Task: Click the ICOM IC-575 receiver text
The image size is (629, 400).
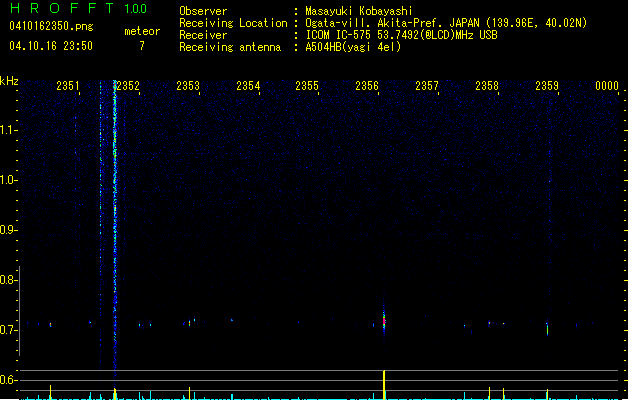Action: click(x=401, y=35)
